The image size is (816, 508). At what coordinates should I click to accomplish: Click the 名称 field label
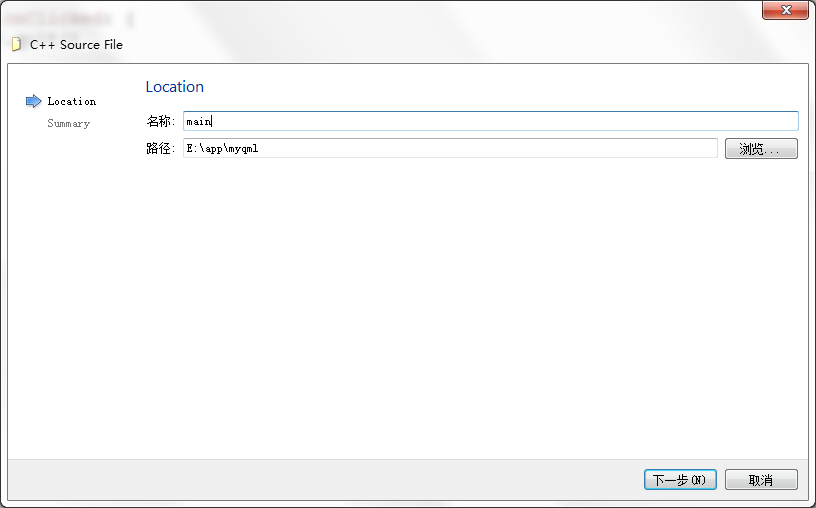pos(160,121)
